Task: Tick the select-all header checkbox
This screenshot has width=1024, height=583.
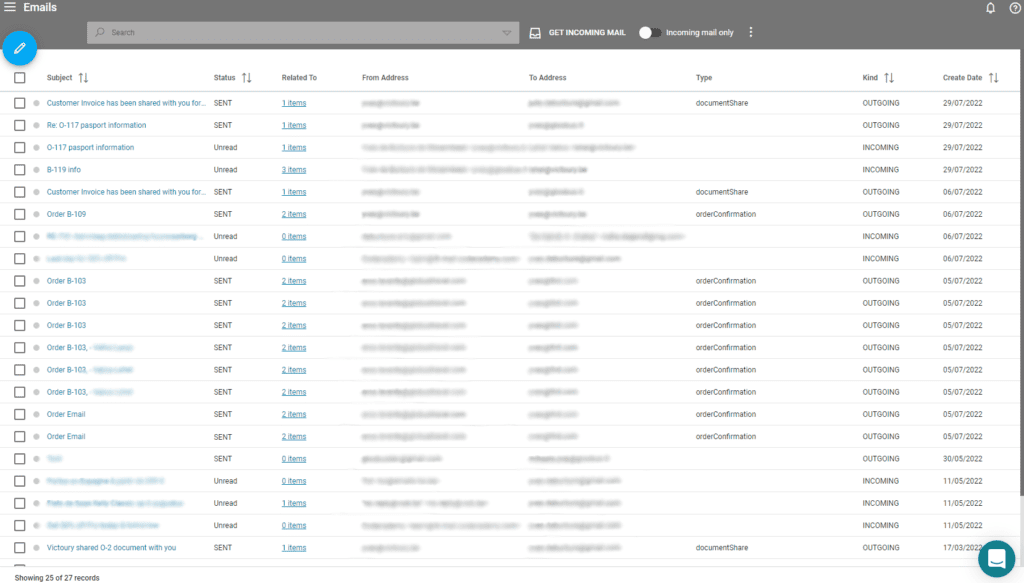Action: 20,78
